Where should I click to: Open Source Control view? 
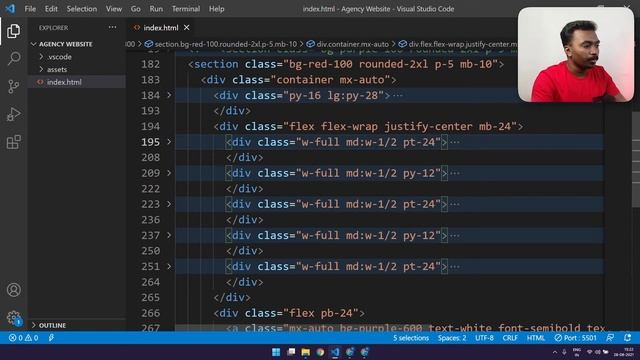13,87
